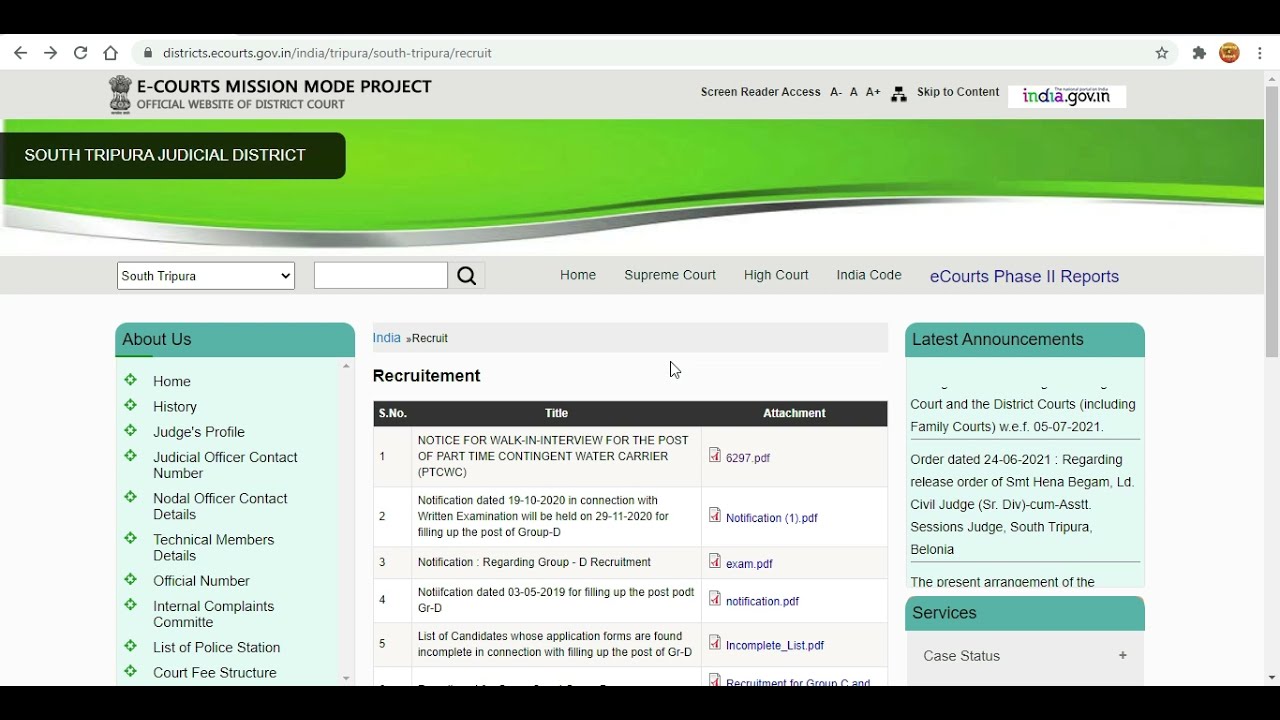1280x720 pixels.
Task: Open the Home top navigation item
Action: 578,275
